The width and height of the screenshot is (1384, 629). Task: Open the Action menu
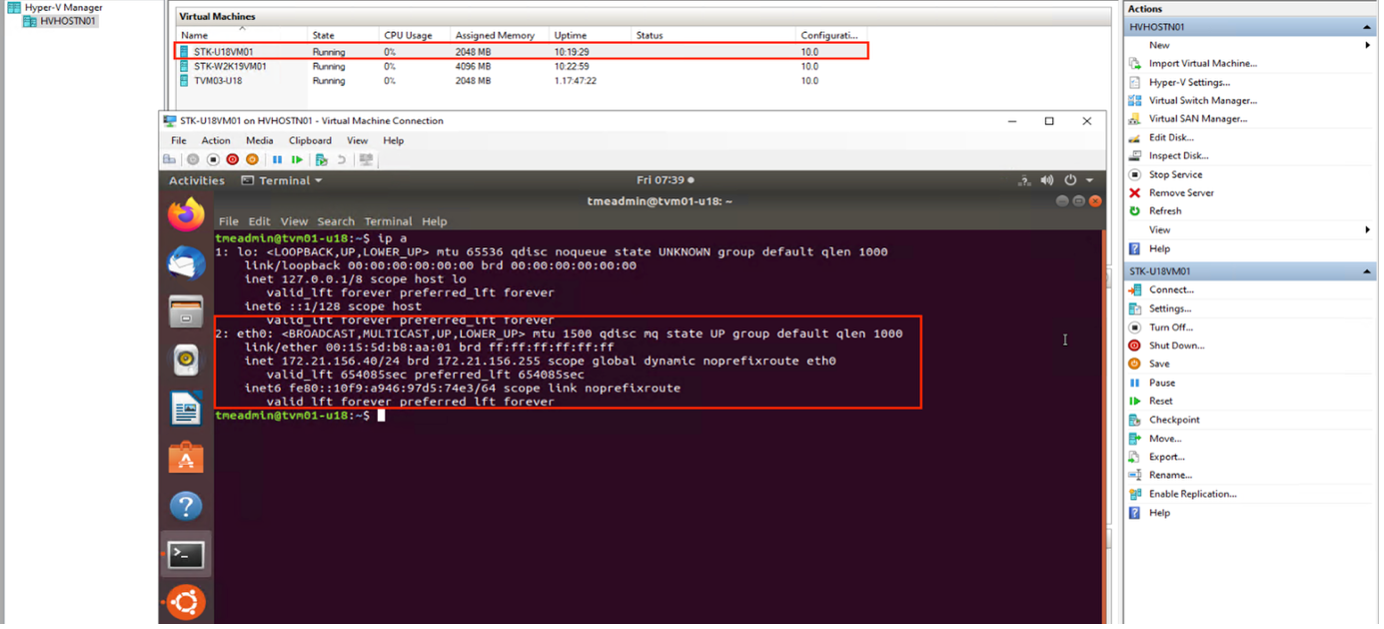(216, 141)
